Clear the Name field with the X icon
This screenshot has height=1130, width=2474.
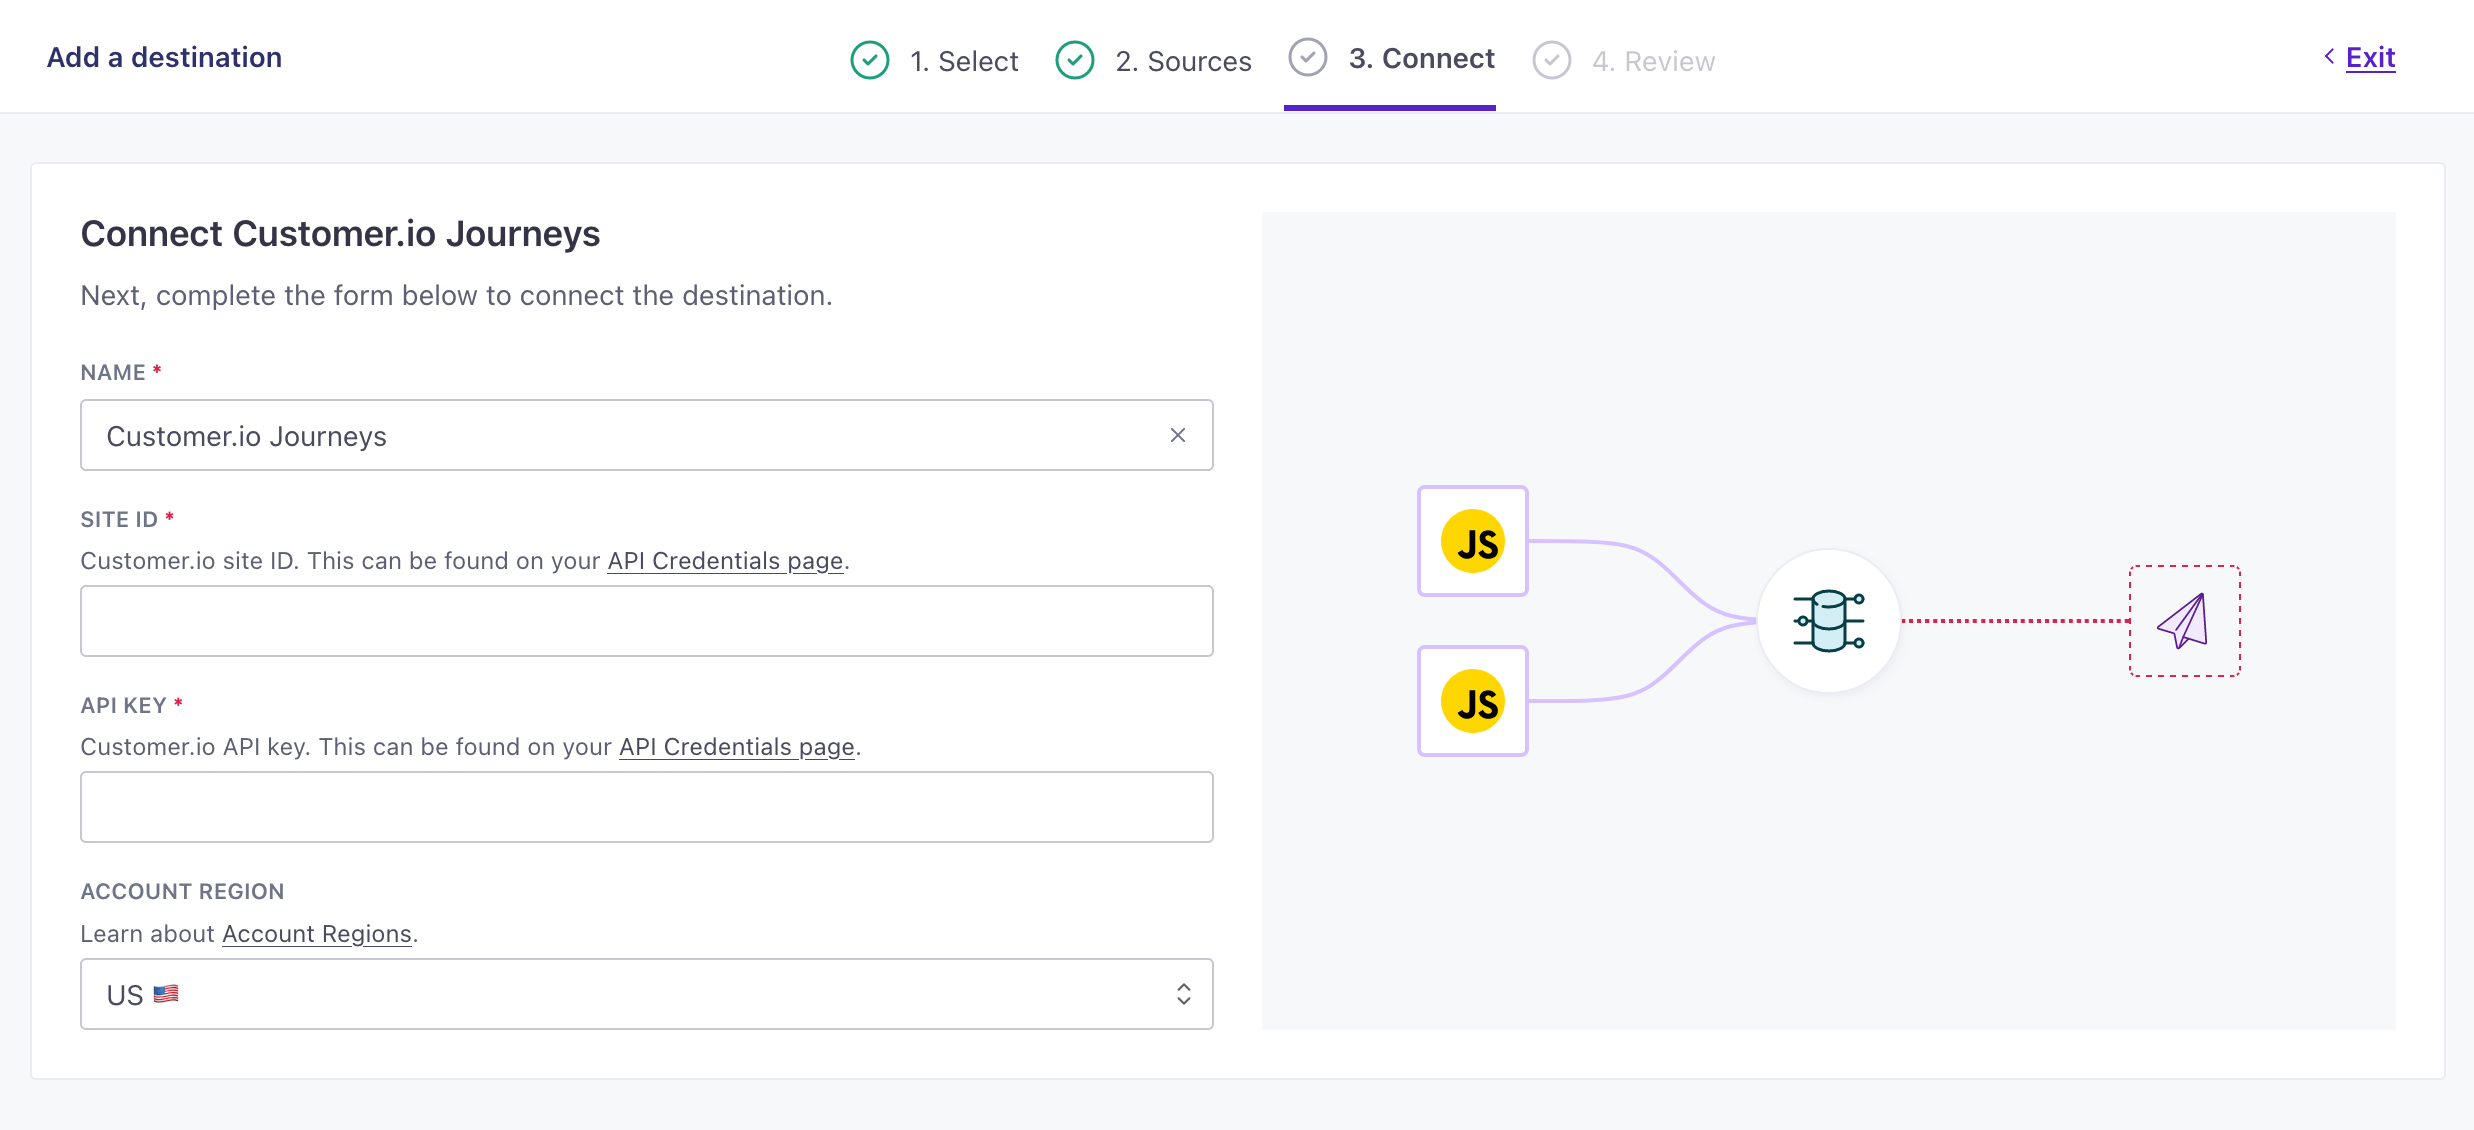1178,435
